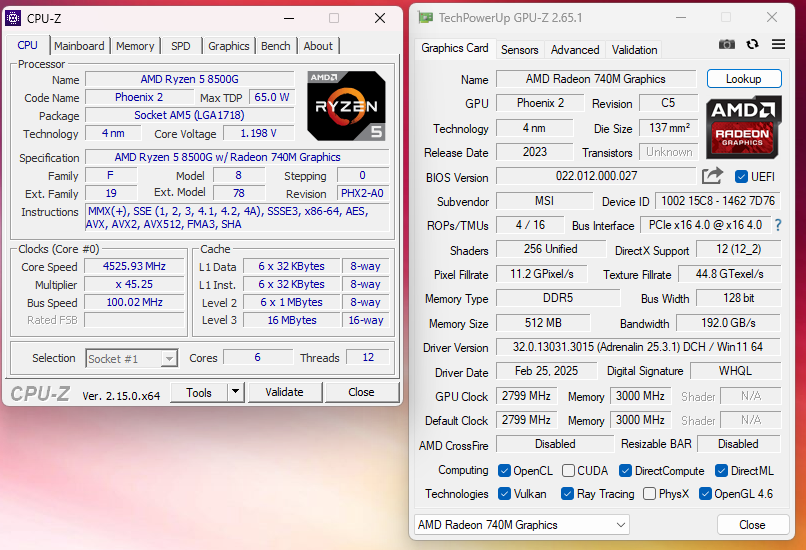
Task: Open the SPD tab
Action: tap(180, 46)
